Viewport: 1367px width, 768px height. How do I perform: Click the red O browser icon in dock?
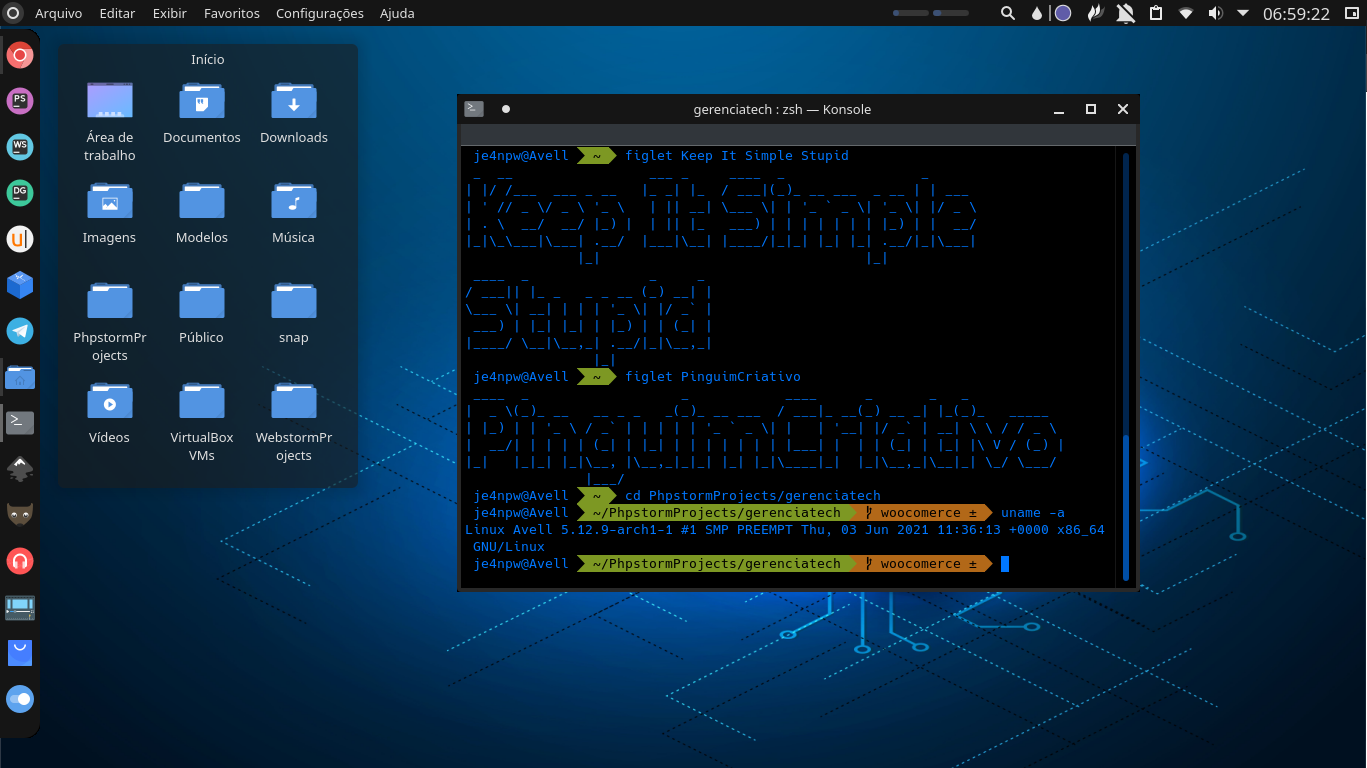coord(20,55)
